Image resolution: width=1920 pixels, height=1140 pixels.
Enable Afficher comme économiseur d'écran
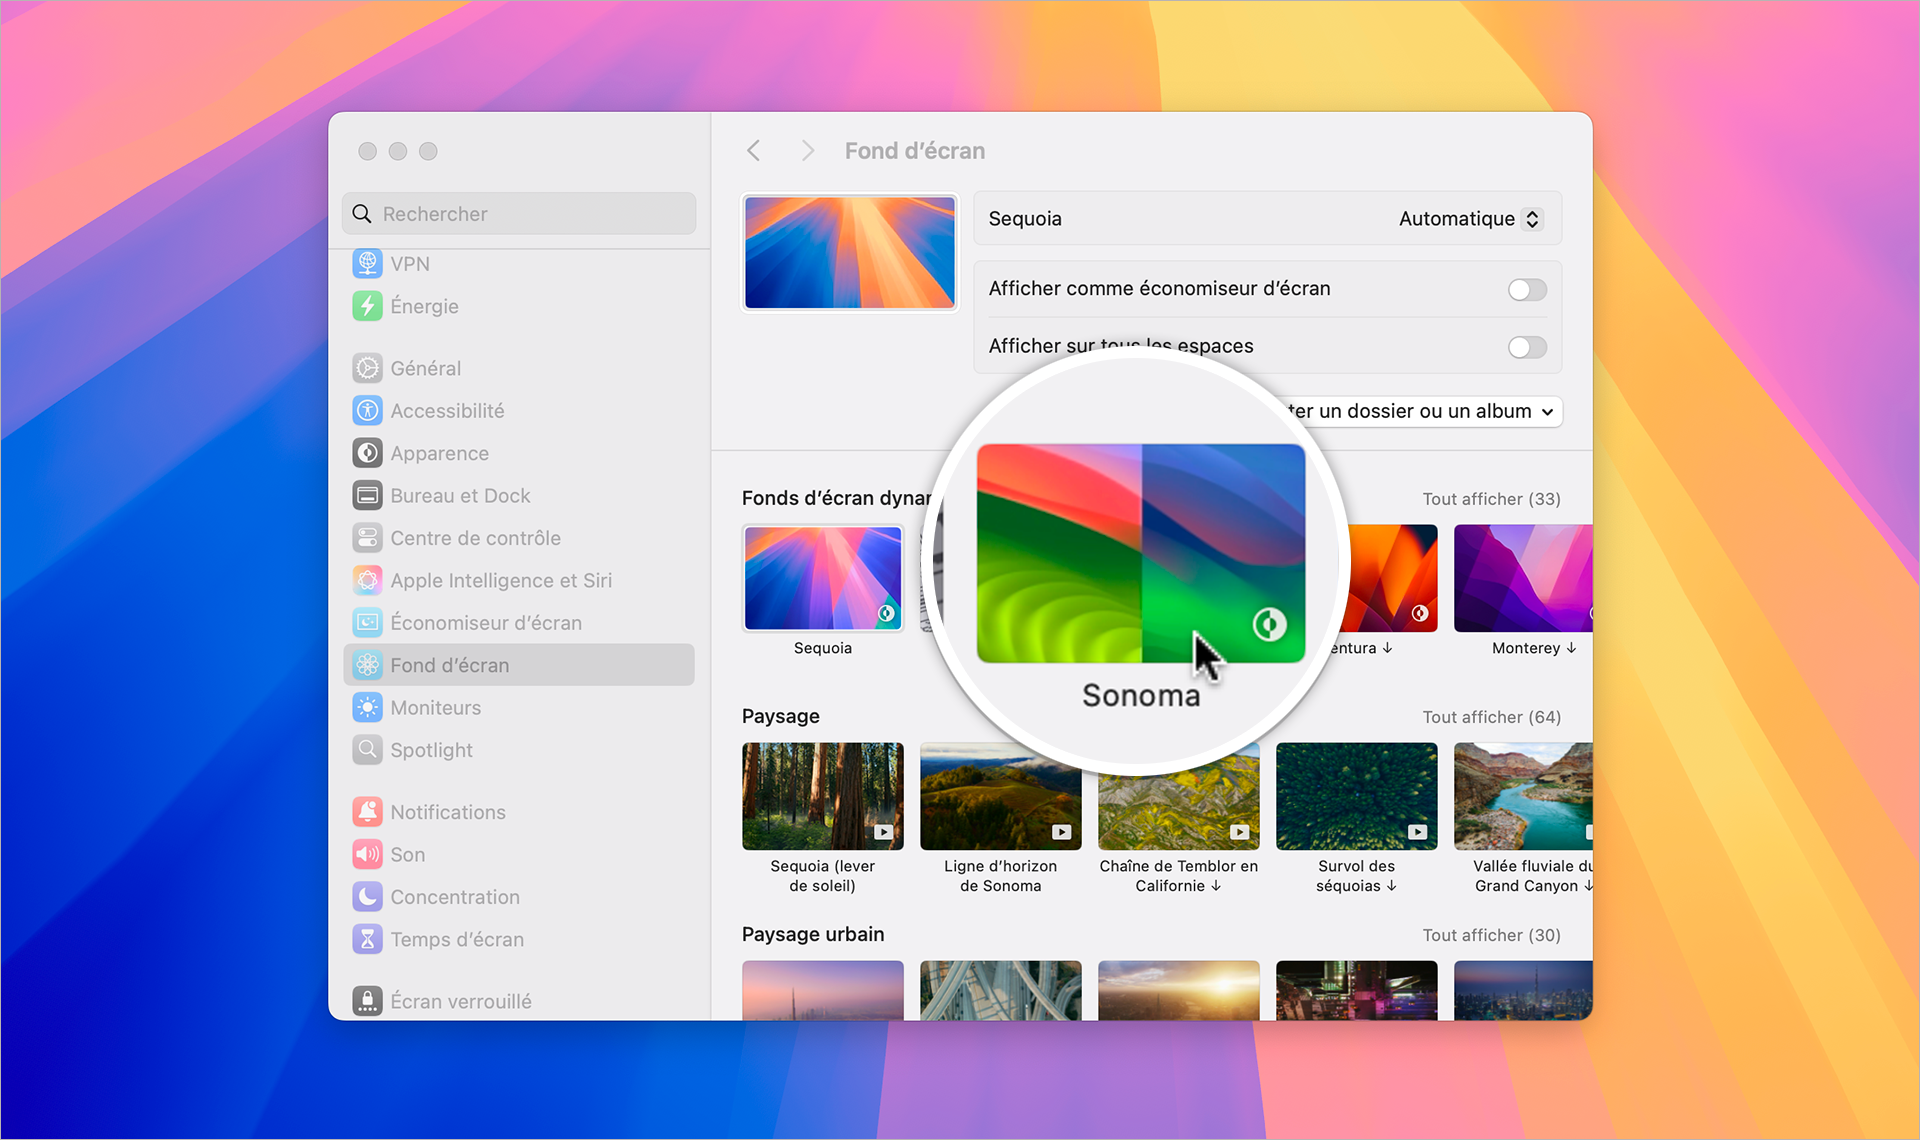(1526, 289)
